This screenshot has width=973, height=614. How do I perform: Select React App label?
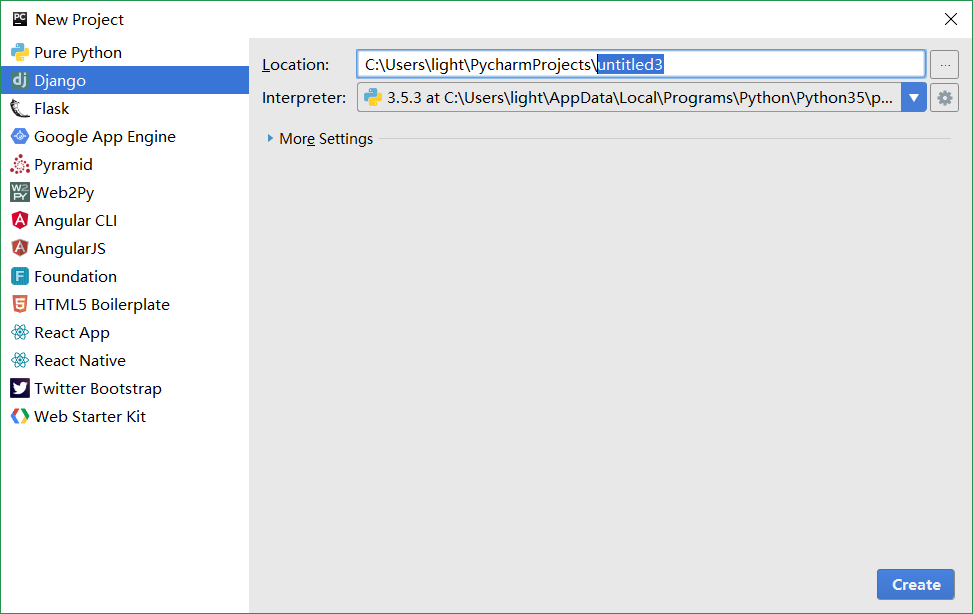tap(72, 333)
